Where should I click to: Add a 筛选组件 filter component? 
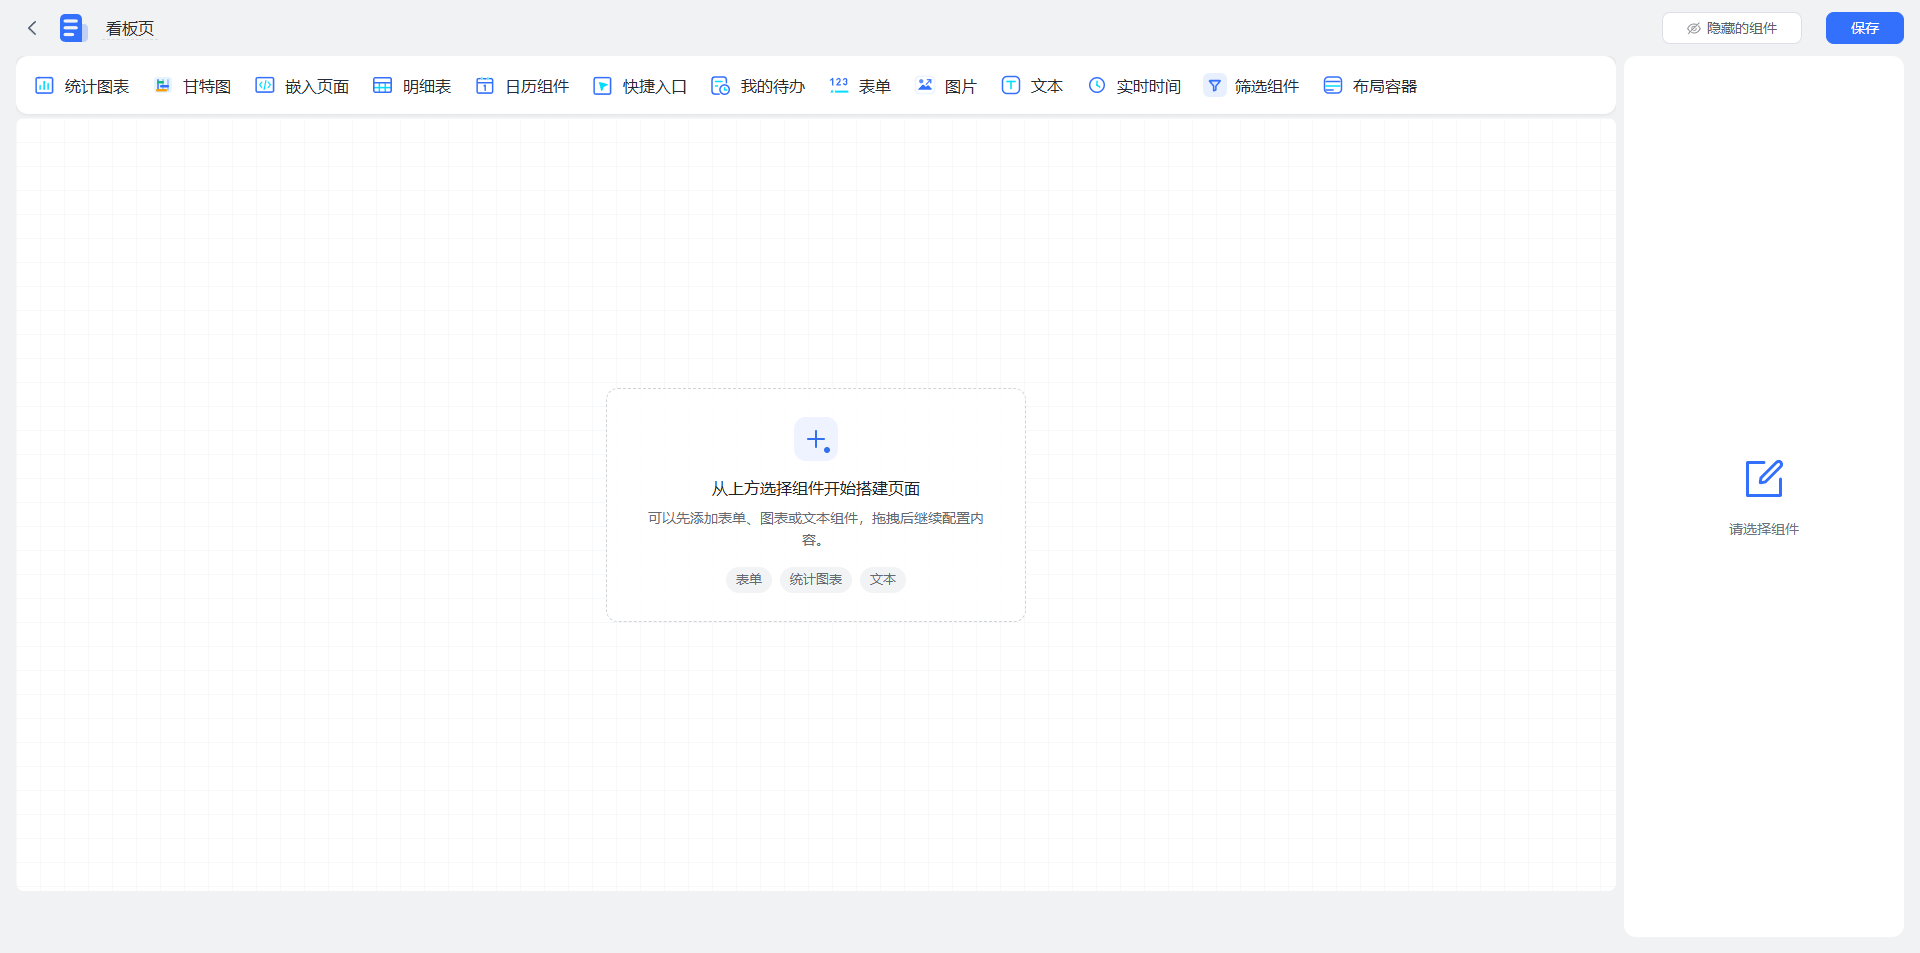click(1251, 86)
